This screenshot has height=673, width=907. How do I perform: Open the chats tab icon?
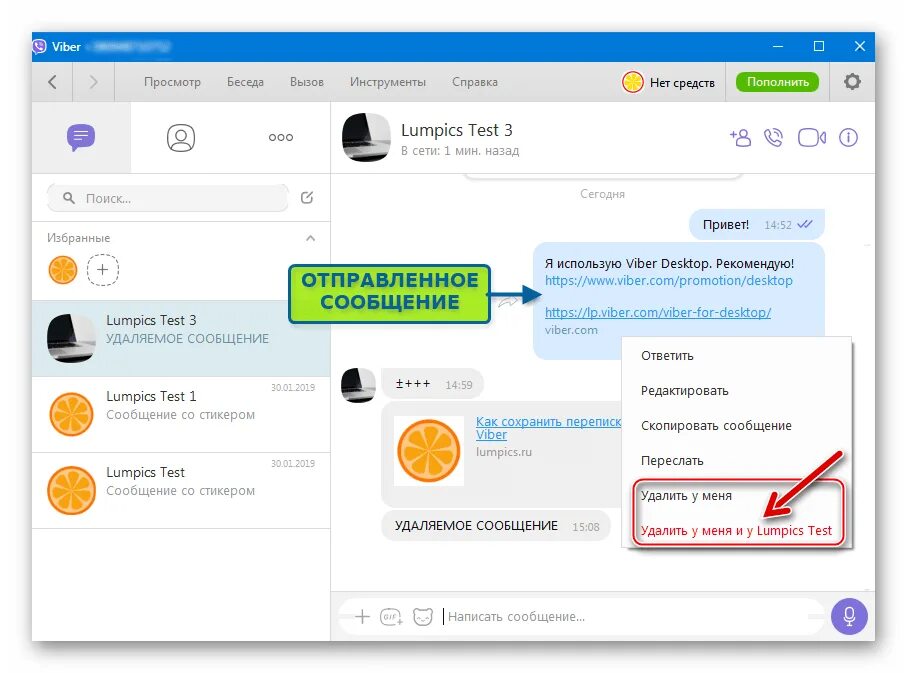tap(81, 137)
